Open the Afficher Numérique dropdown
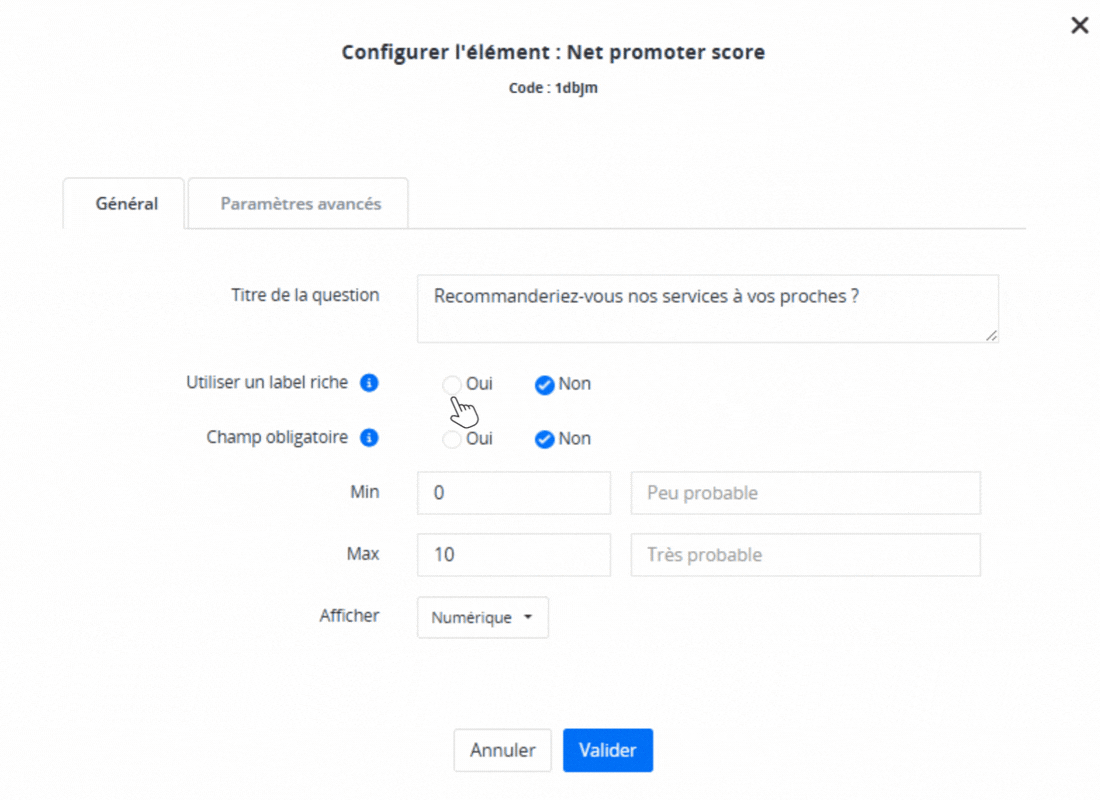 (483, 618)
